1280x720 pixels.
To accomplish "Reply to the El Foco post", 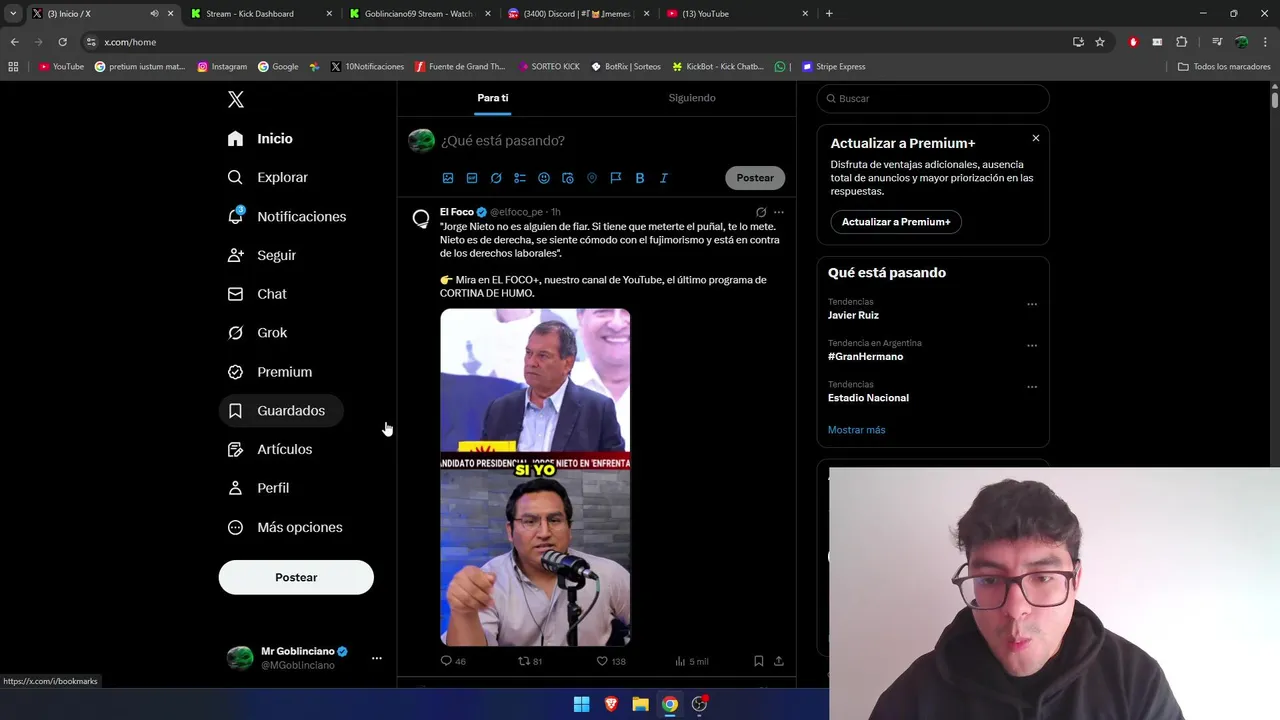I will pos(453,661).
